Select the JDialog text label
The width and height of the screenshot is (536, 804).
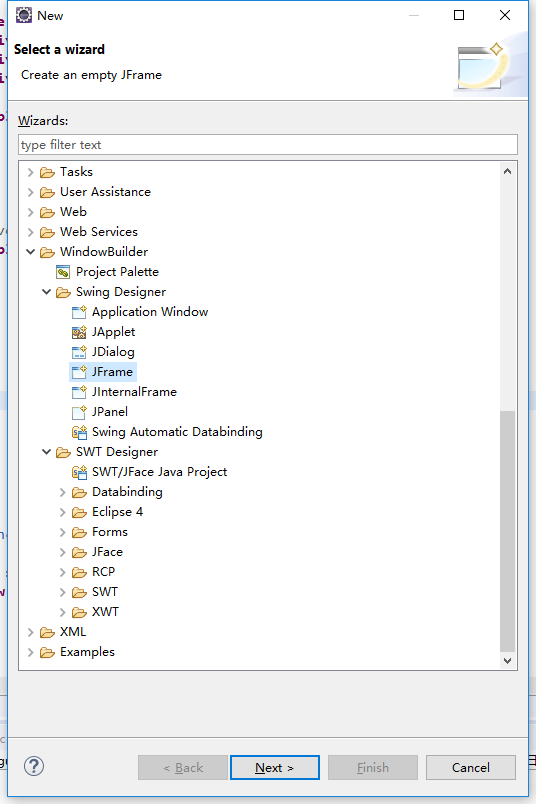point(113,352)
